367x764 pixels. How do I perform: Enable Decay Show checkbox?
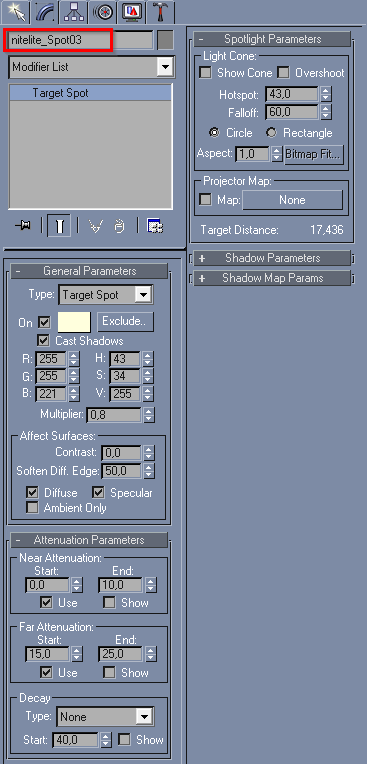coord(125,740)
